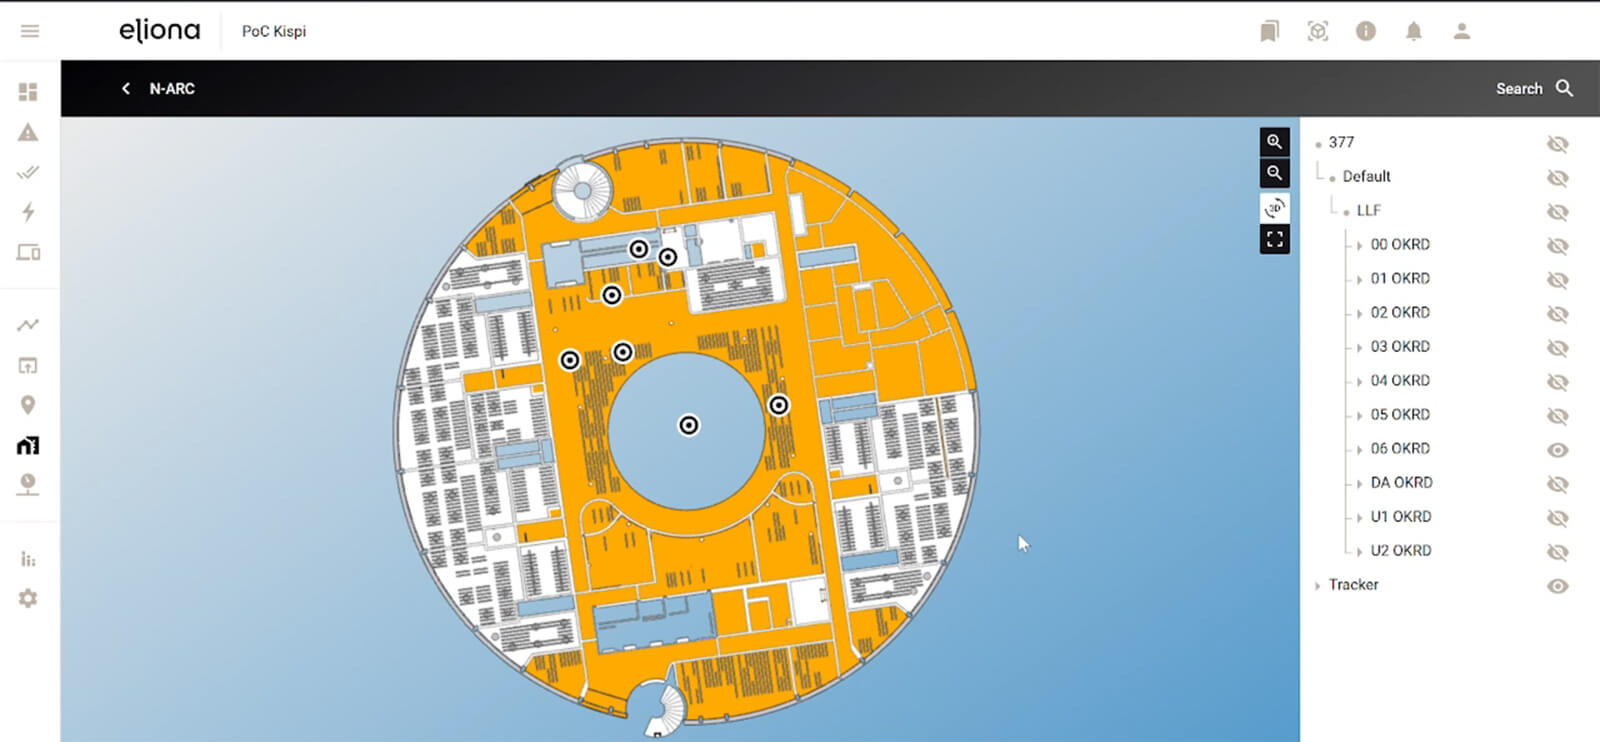
Task: Open the double-checkmark icon in sidebar
Action: tap(28, 172)
